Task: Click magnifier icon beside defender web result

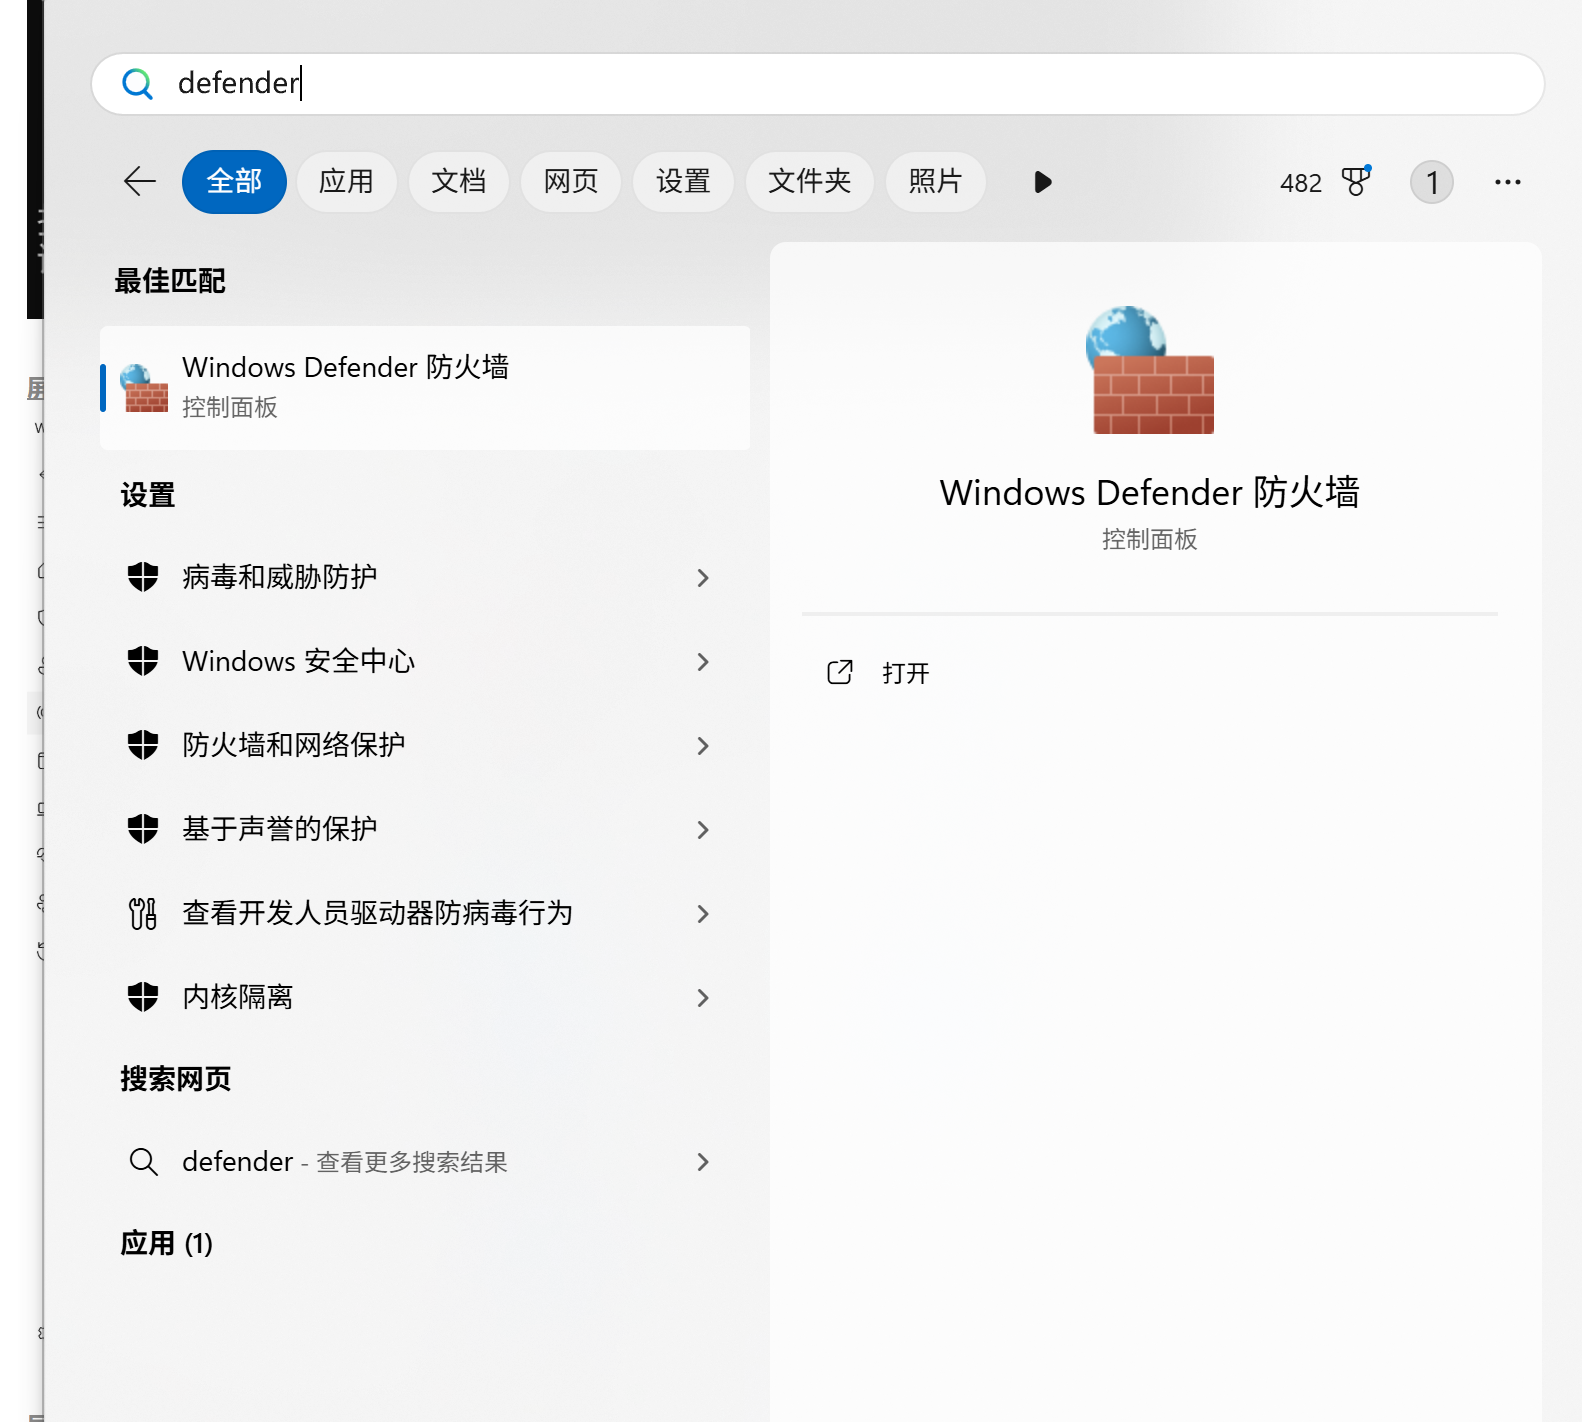Action: click(x=144, y=1162)
